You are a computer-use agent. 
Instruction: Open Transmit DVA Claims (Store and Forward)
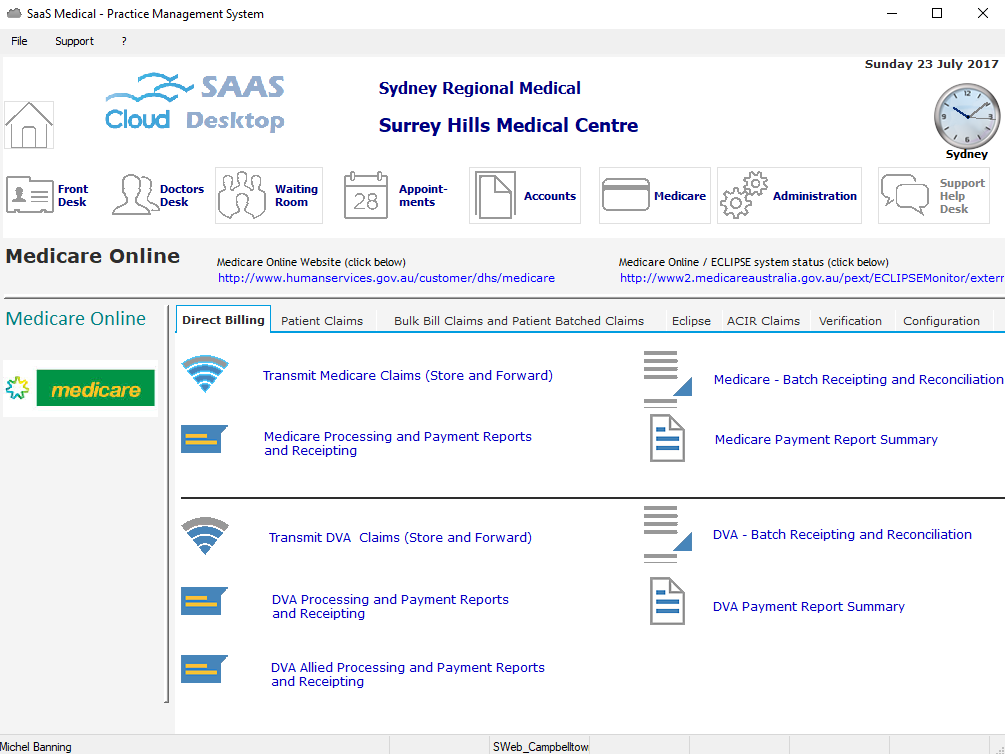tap(400, 537)
